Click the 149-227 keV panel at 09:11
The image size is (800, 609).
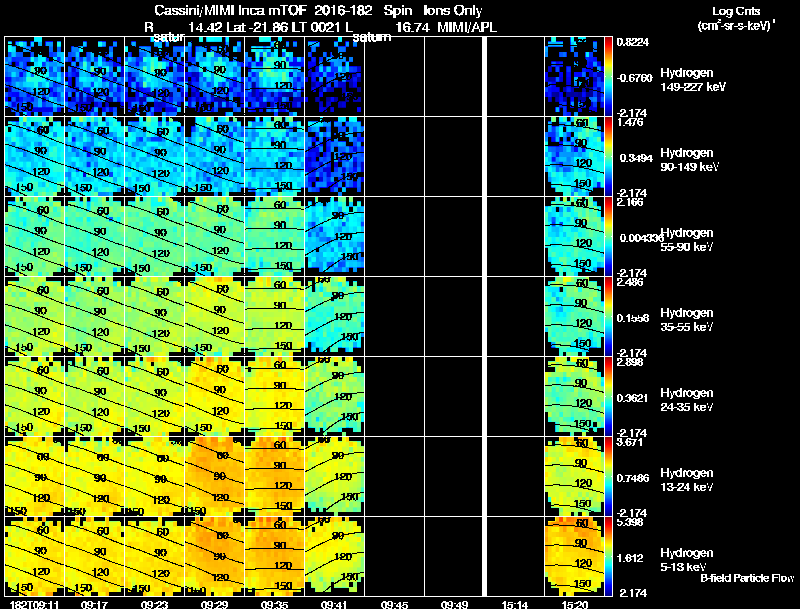pos(35,76)
